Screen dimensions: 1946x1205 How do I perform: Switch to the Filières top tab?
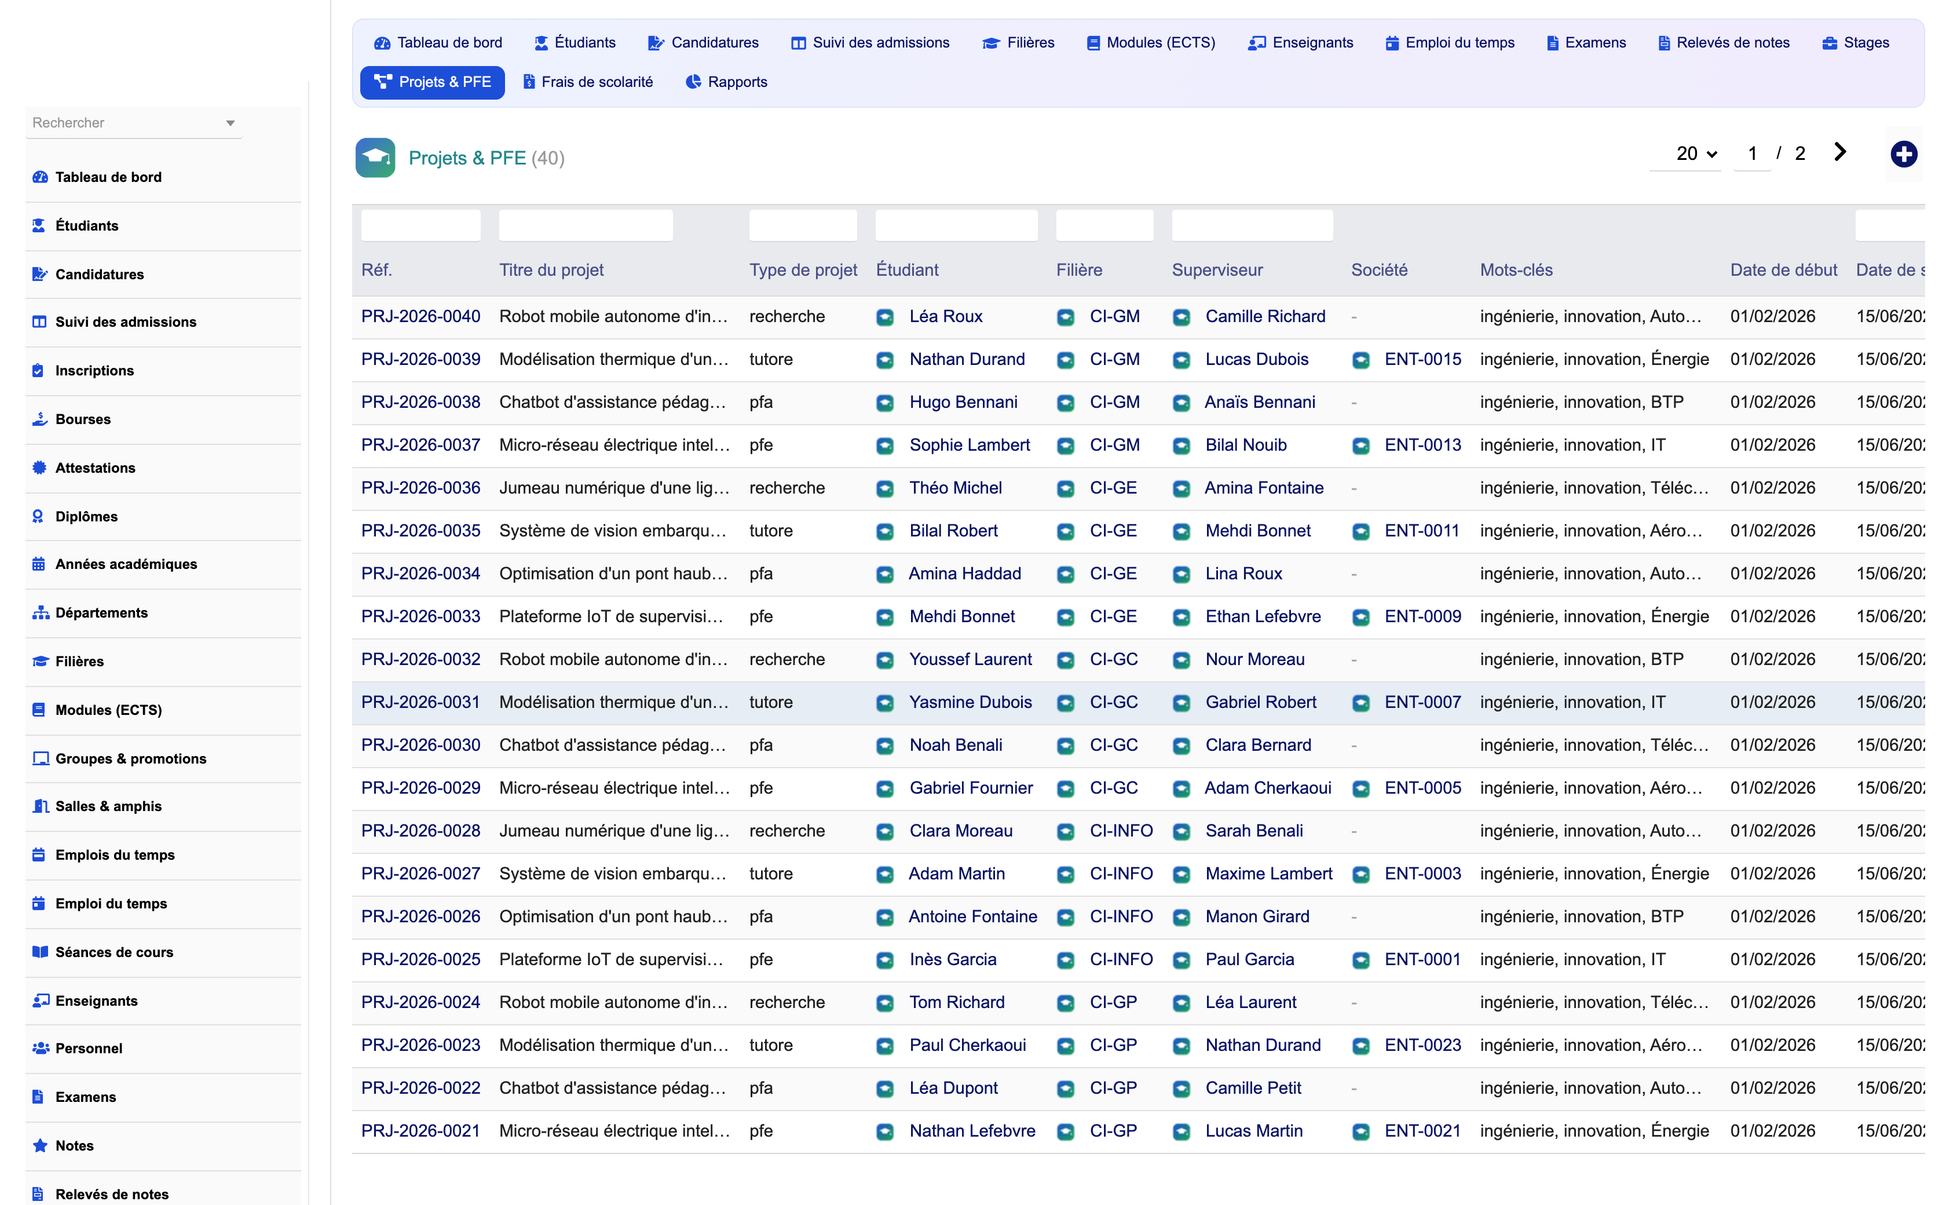click(1018, 43)
